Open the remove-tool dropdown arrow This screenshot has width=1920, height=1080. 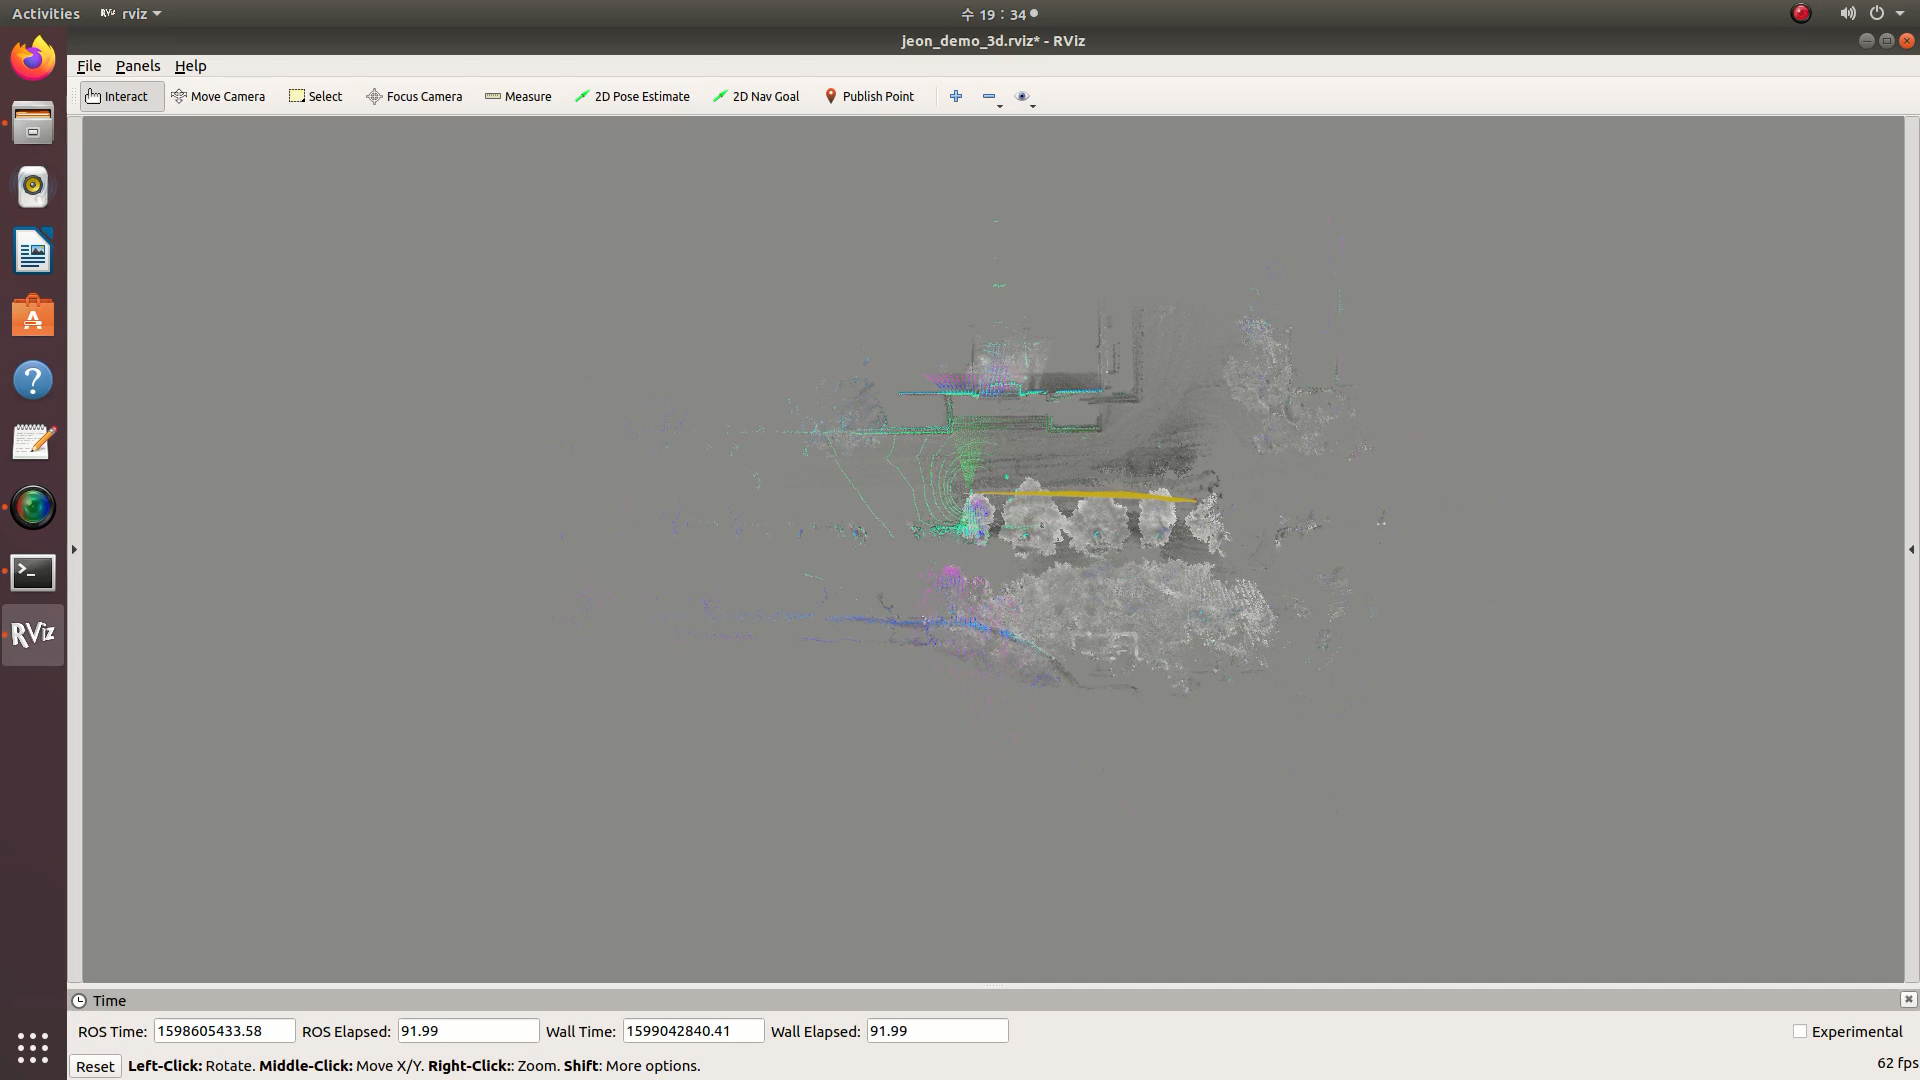(x=998, y=103)
